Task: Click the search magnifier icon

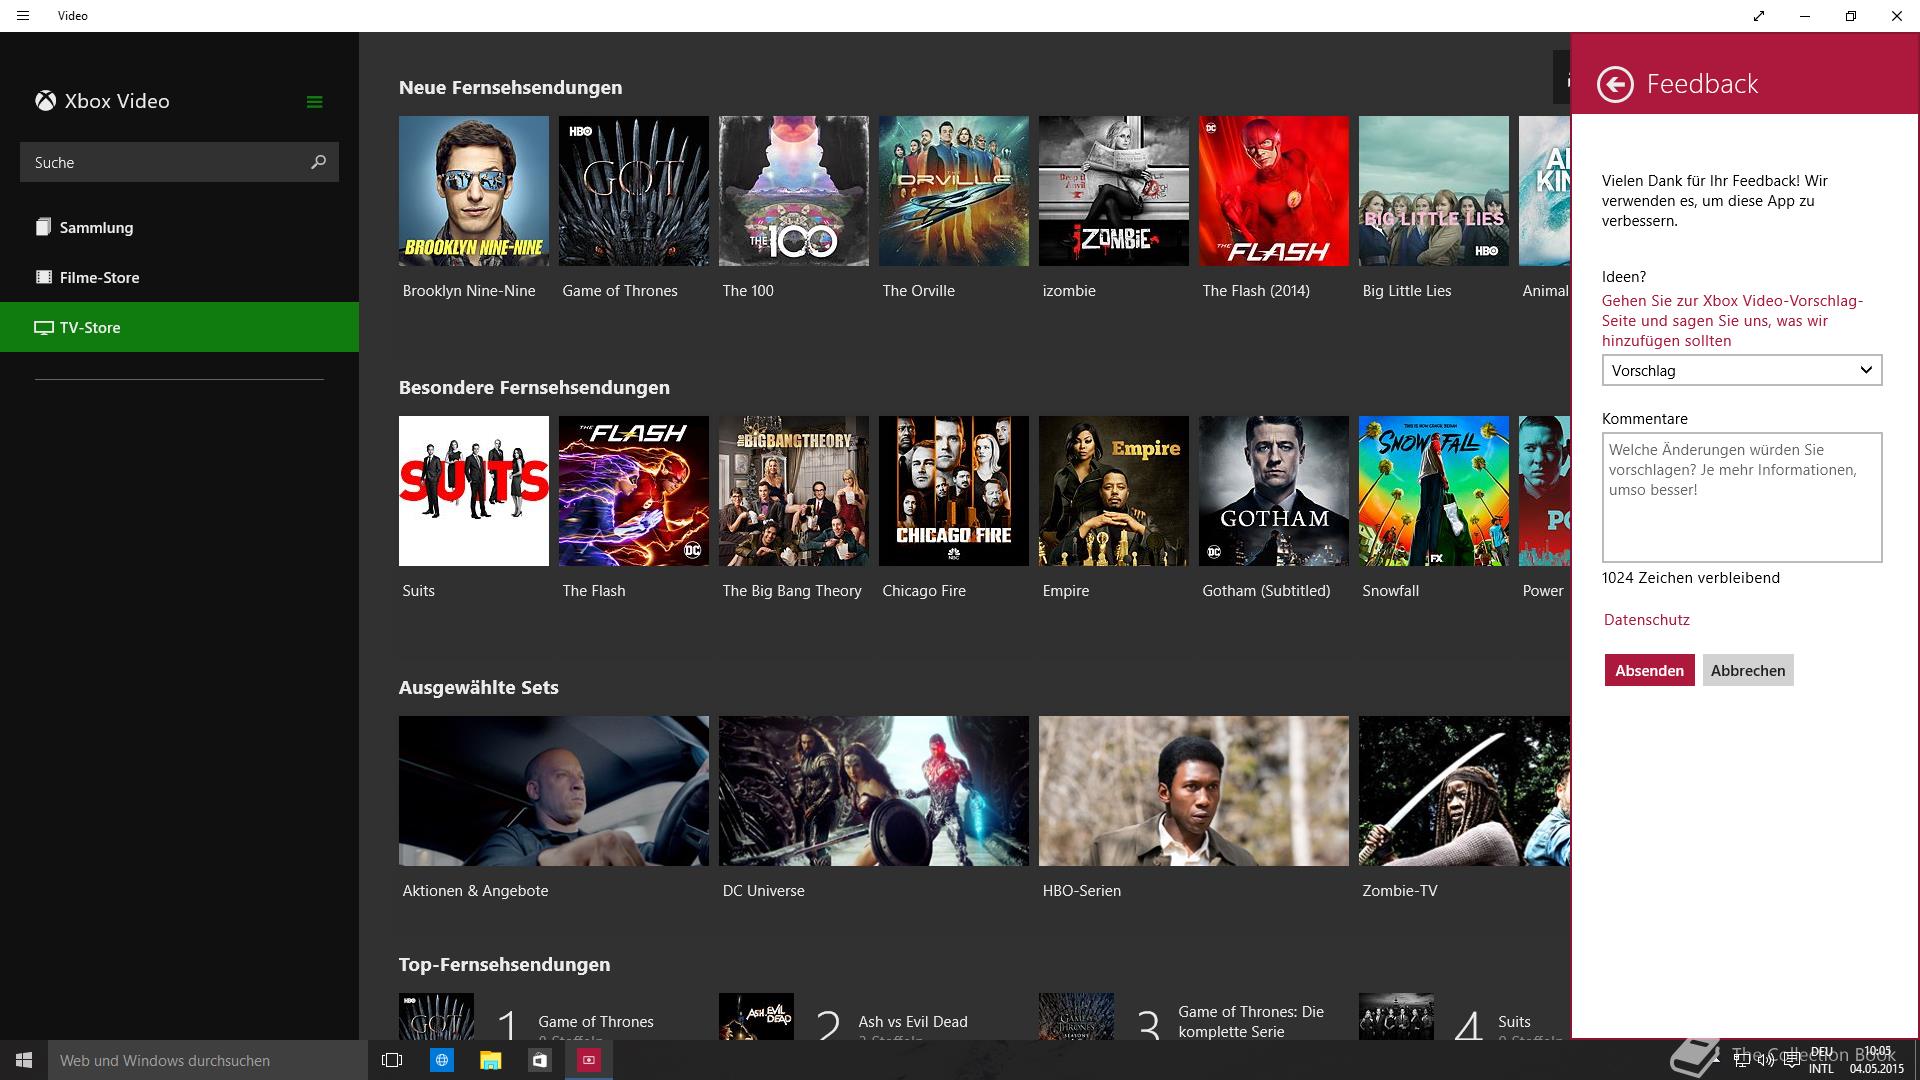Action: tap(318, 162)
